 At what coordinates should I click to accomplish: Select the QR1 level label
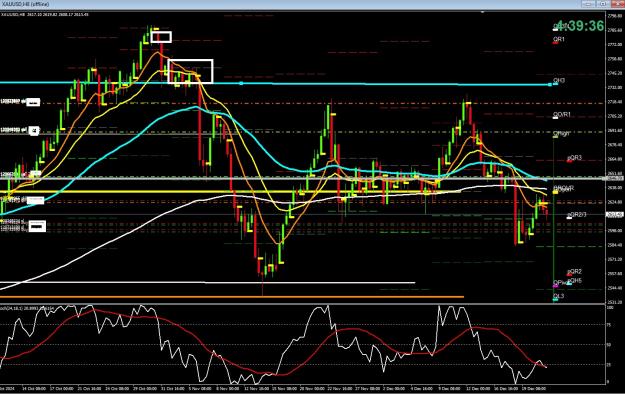point(559,39)
